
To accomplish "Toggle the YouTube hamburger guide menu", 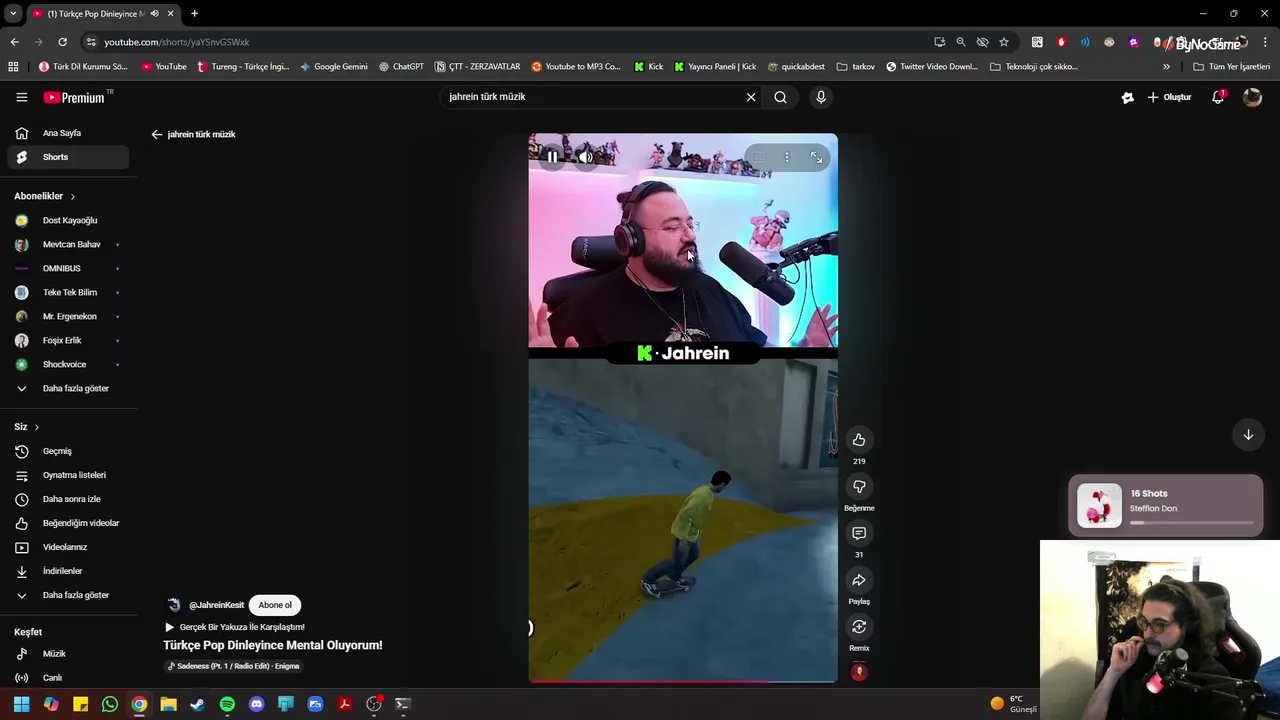I will [x=21, y=97].
